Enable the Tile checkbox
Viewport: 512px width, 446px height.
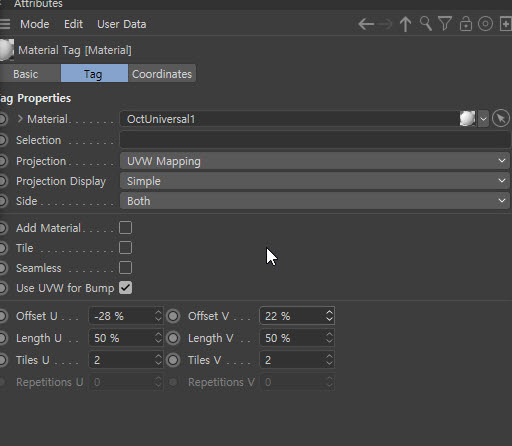125,248
